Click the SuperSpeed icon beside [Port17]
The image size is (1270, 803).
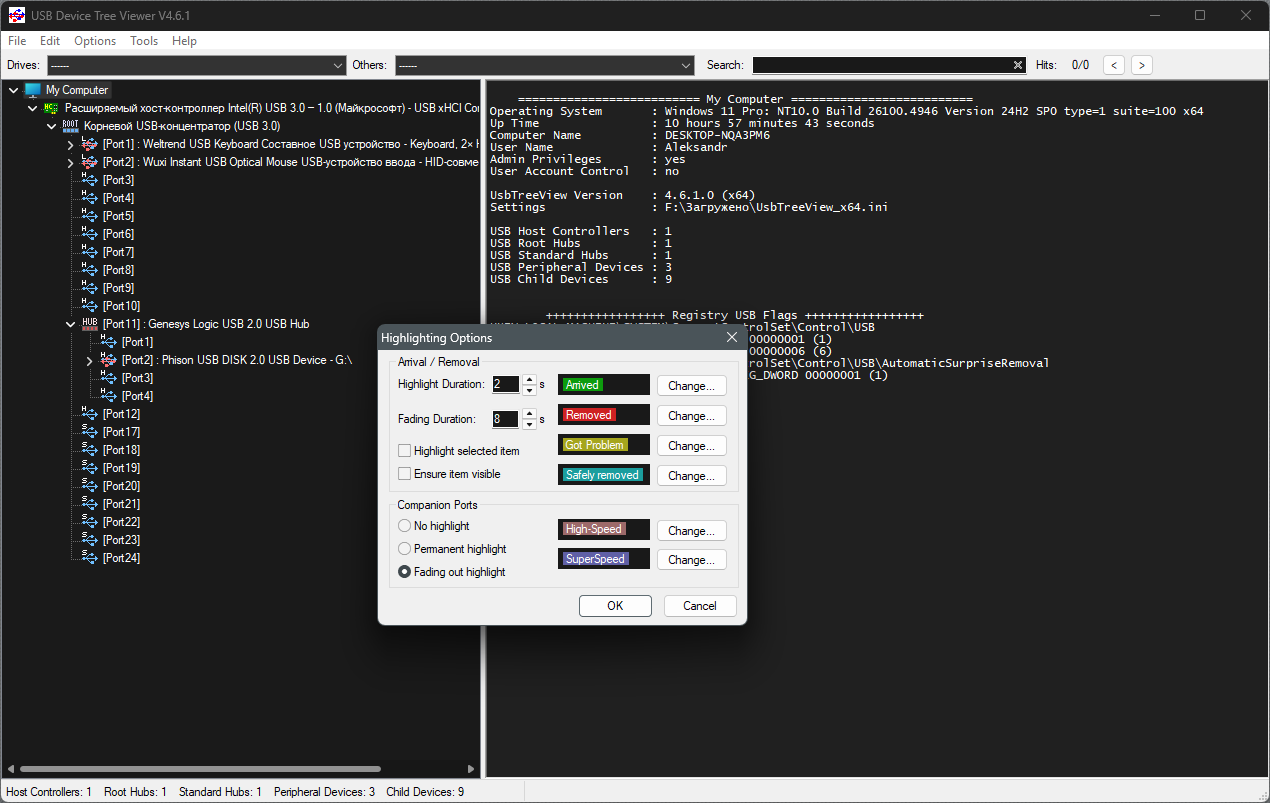pos(89,432)
